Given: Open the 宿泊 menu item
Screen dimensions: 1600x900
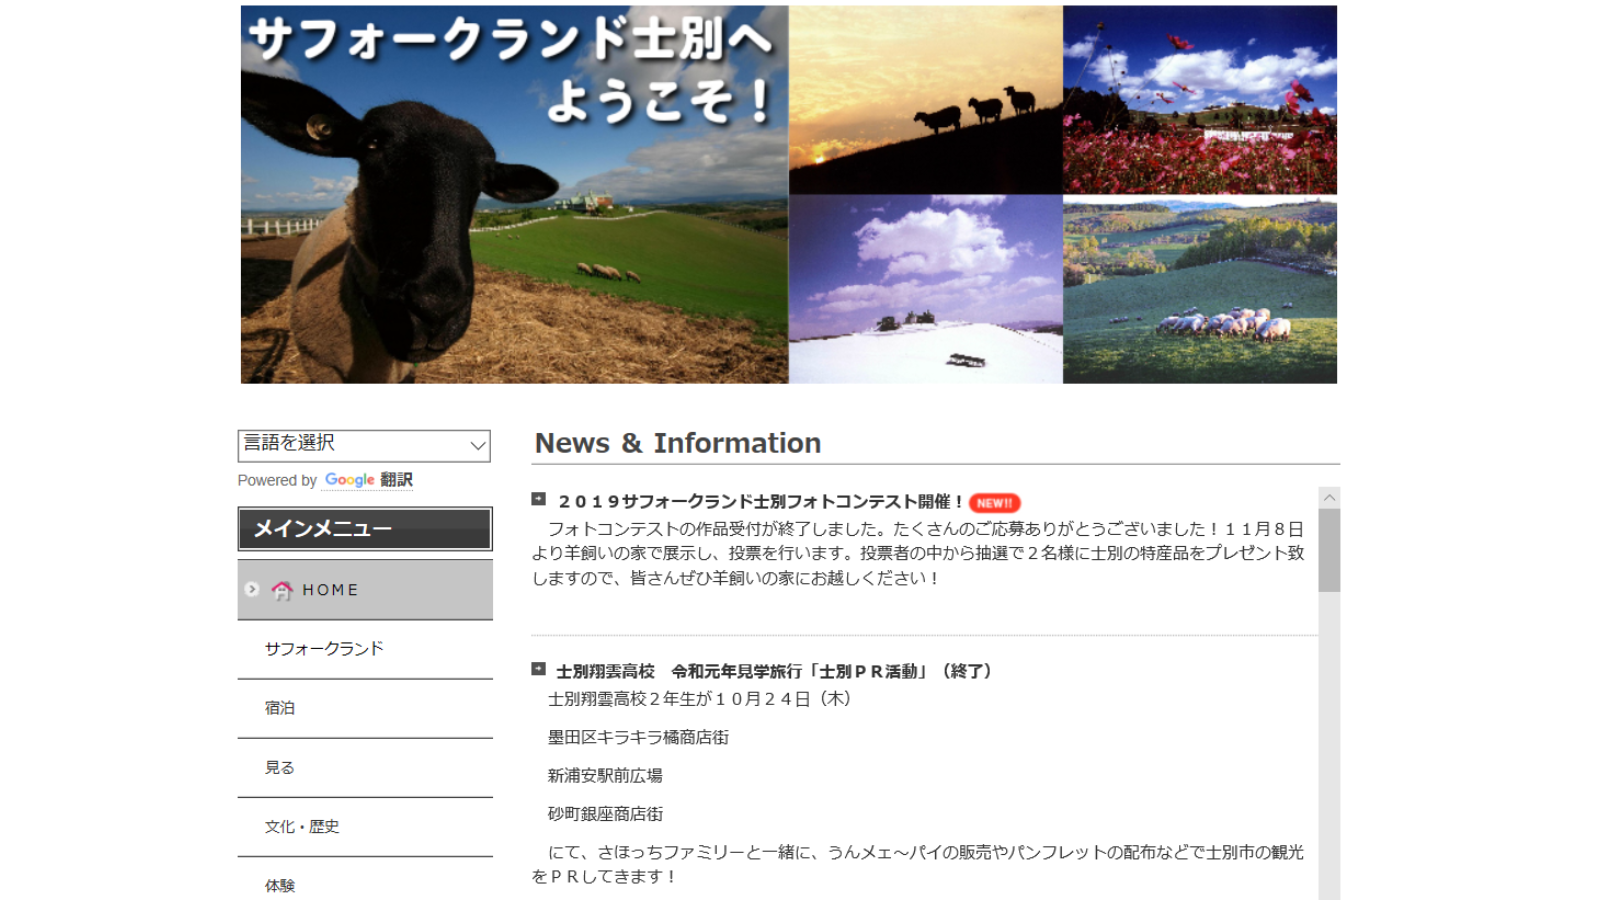Looking at the screenshot, I should pos(280,708).
